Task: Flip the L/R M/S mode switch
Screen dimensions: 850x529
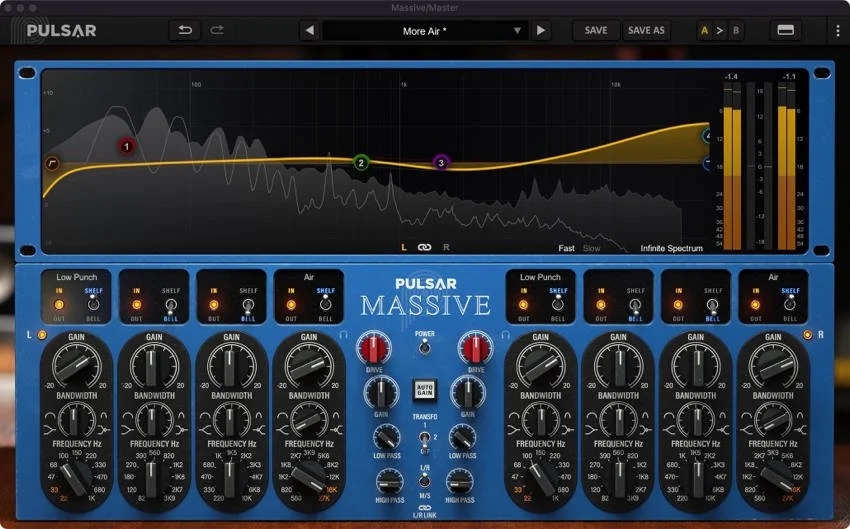Action: tap(424, 480)
